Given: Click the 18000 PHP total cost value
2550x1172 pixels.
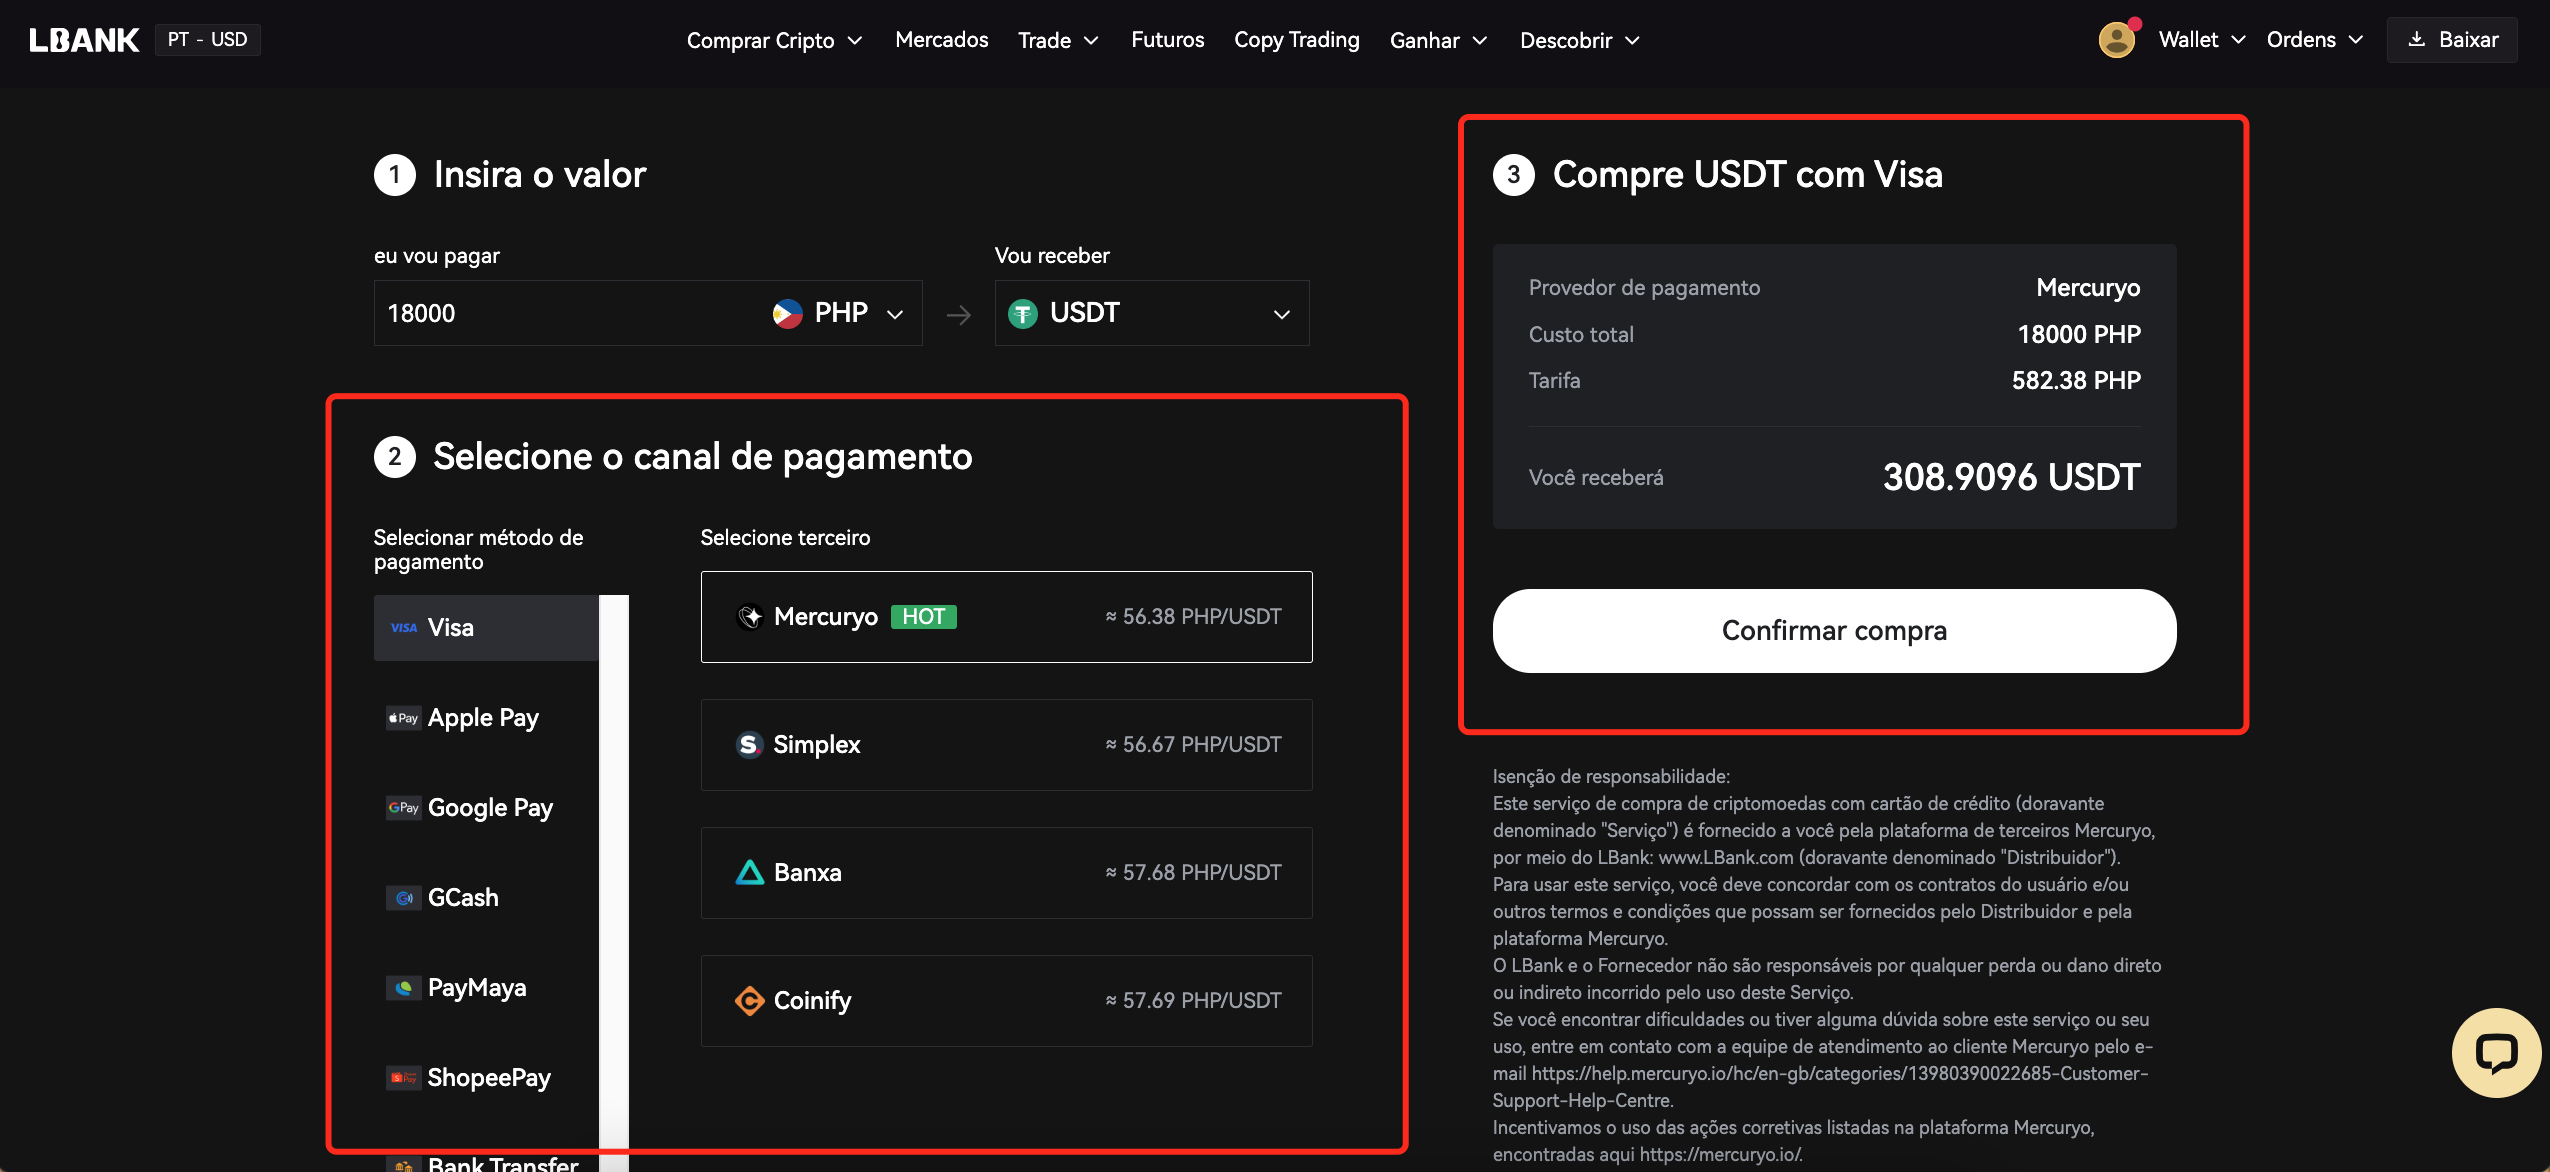Looking at the screenshot, I should click(x=2079, y=335).
